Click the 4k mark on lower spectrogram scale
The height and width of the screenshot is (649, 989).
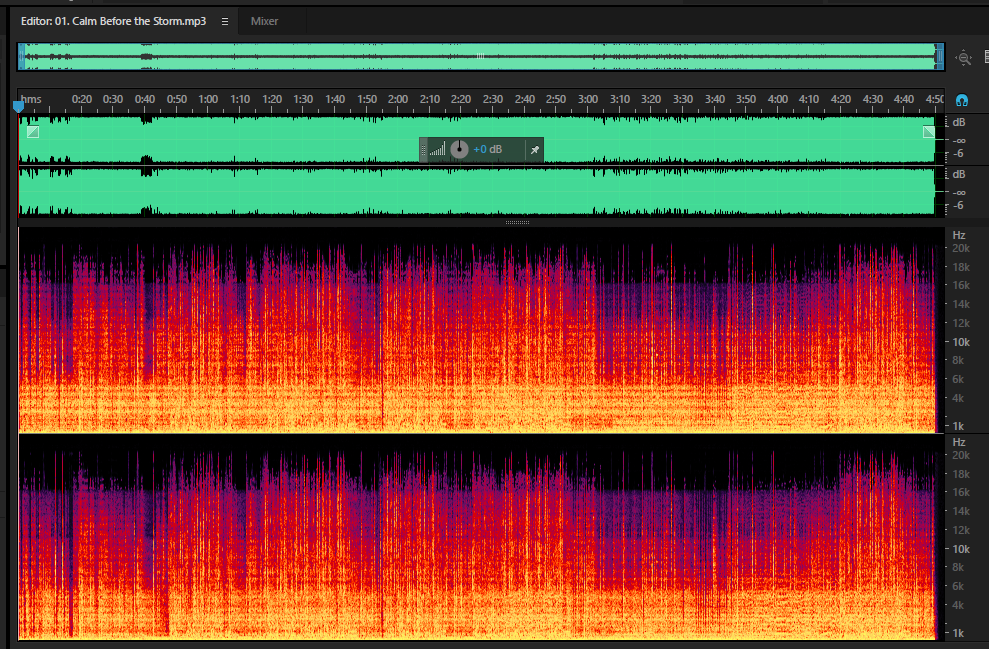(958, 605)
